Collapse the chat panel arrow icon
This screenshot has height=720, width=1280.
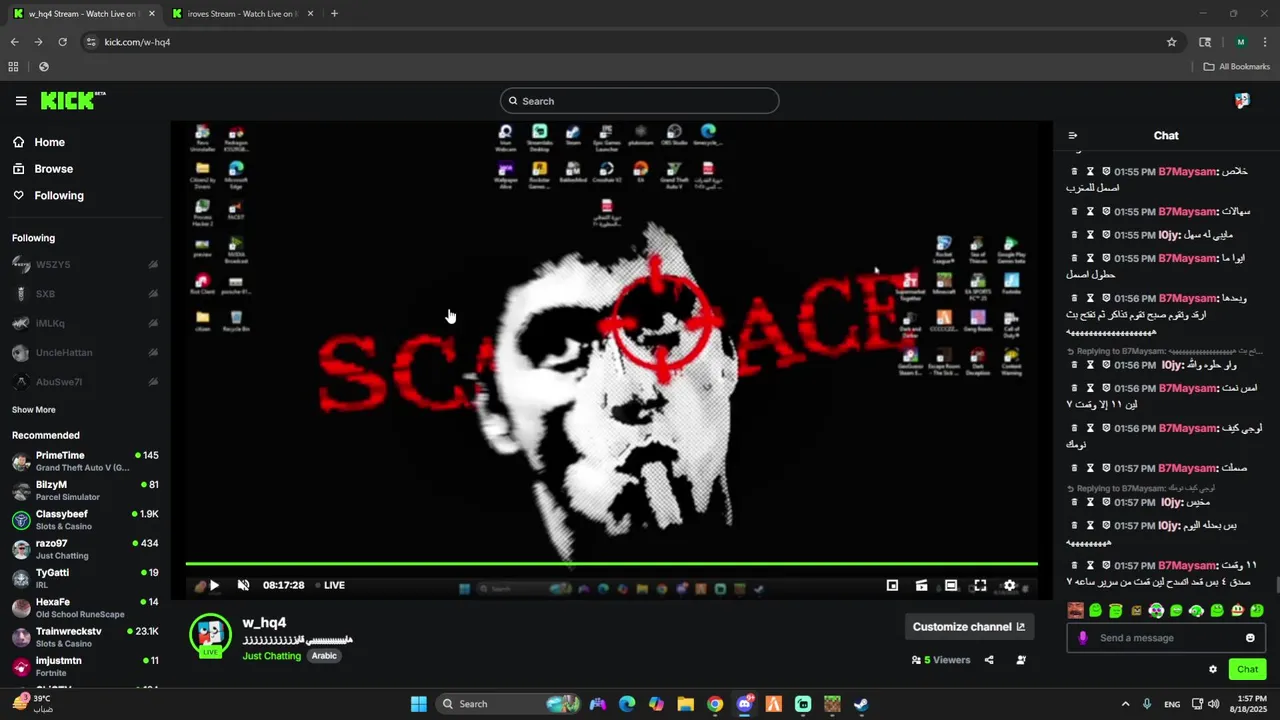1073,136
